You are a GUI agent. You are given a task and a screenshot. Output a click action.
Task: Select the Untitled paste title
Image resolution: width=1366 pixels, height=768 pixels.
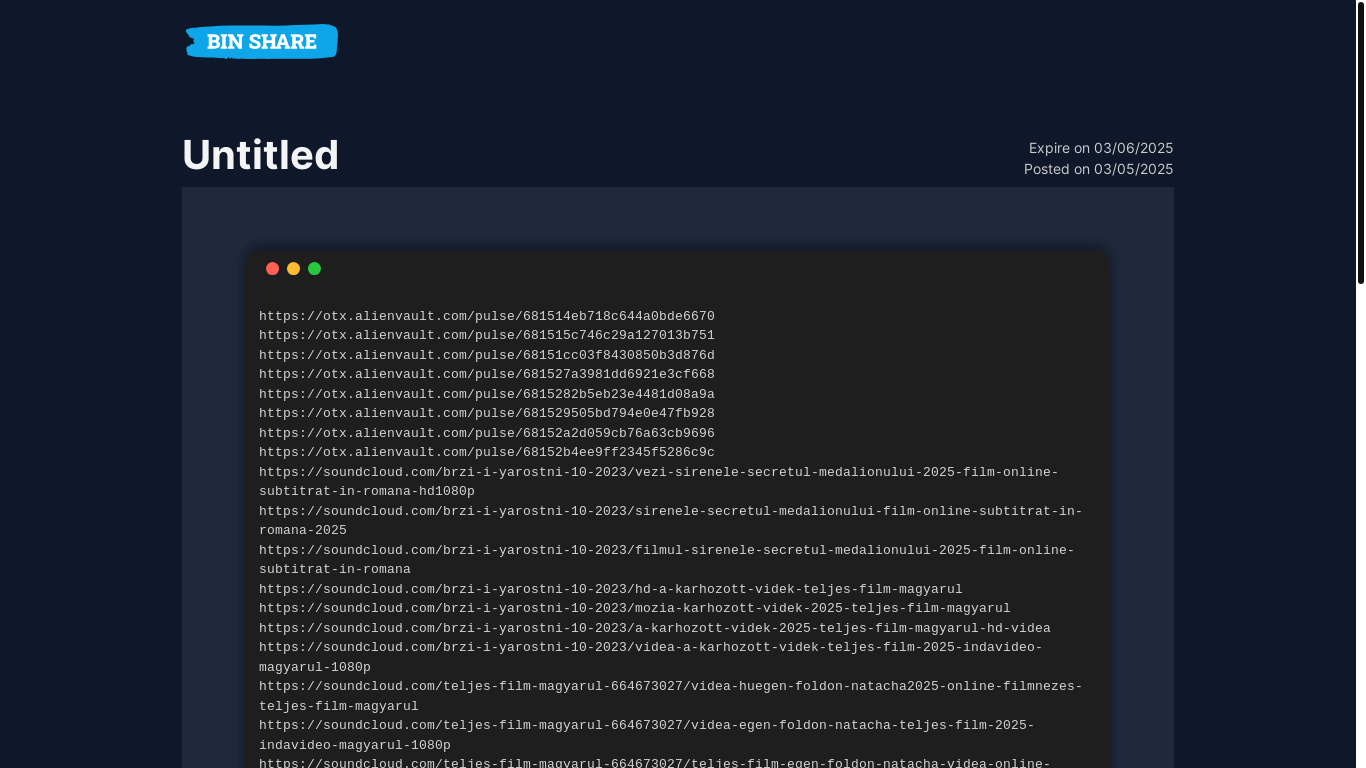[x=261, y=155]
